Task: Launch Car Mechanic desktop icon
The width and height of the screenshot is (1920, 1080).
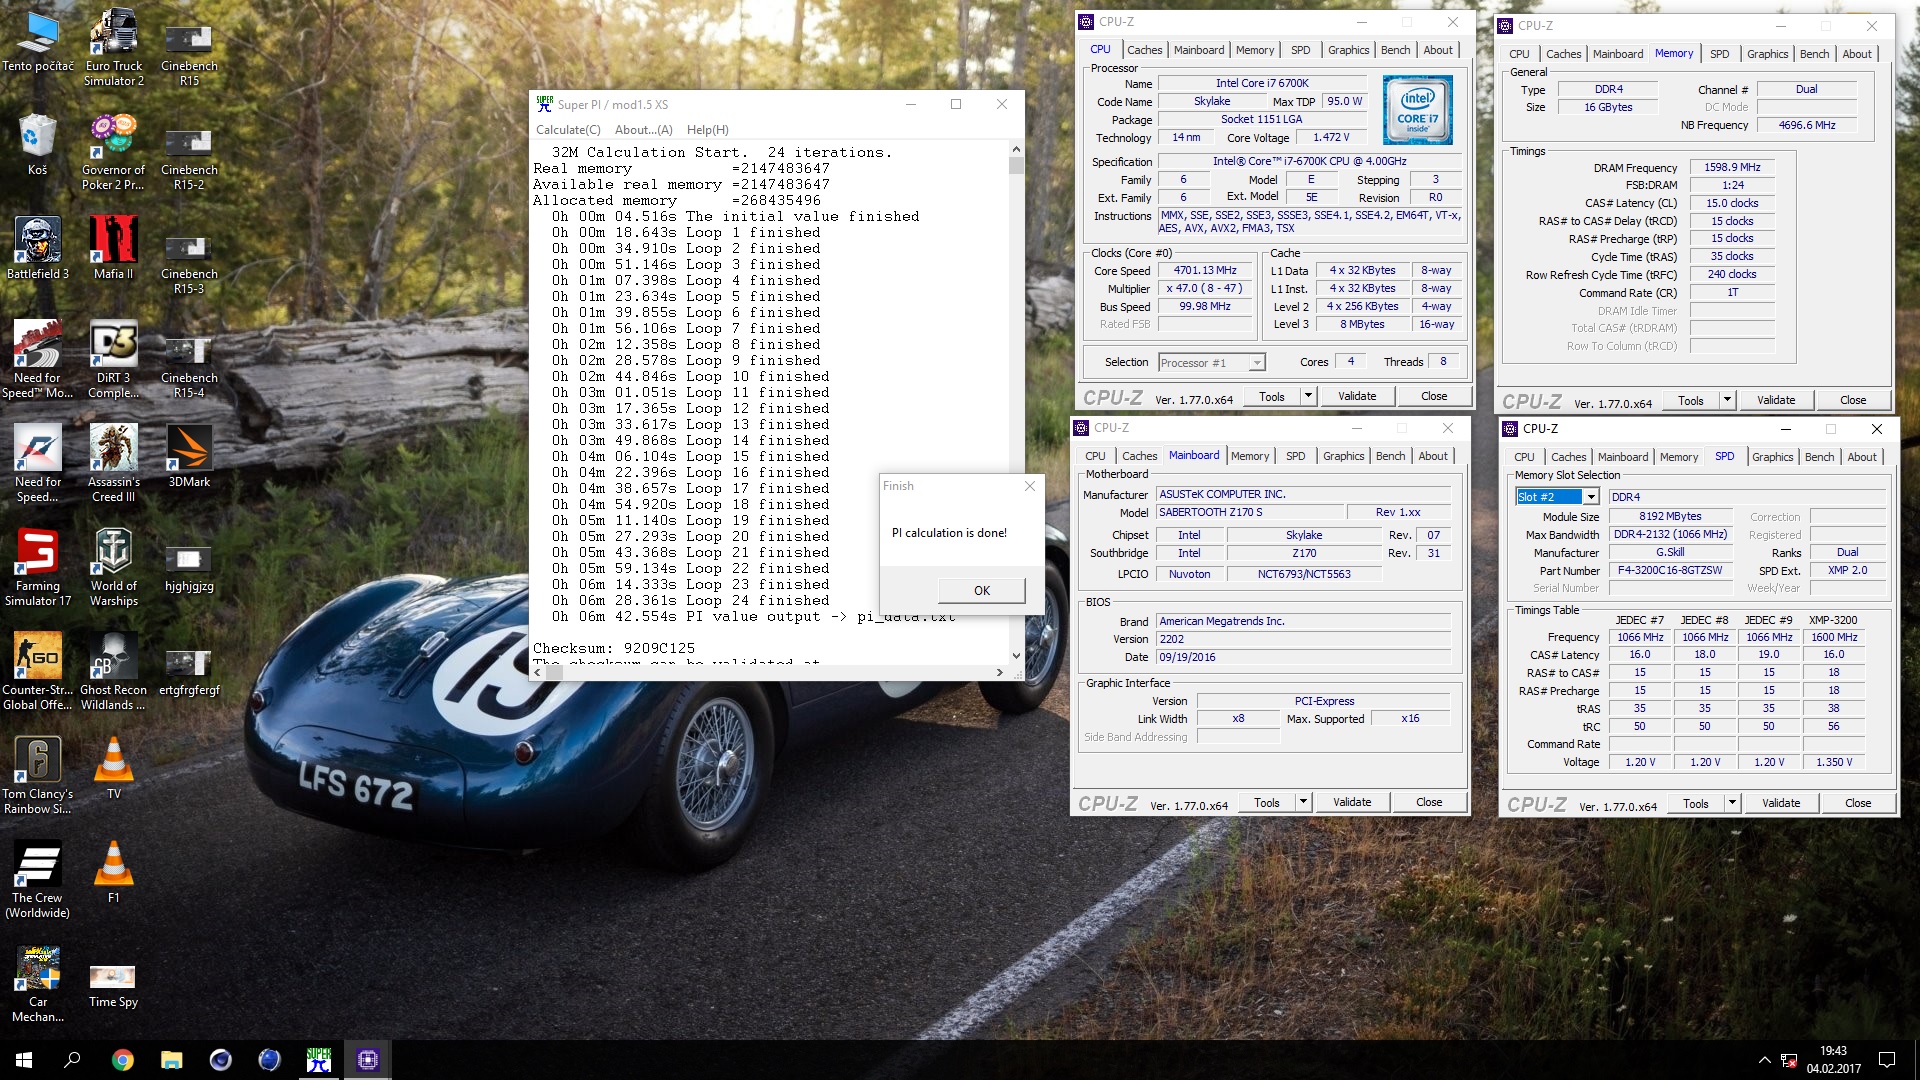Action: (38, 983)
